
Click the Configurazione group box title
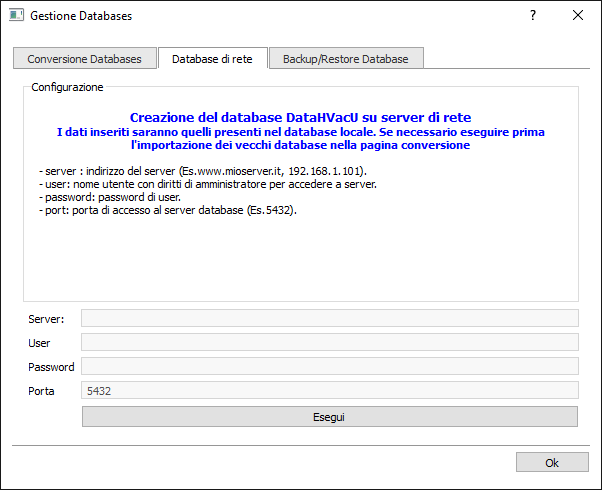(x=67, y=88)
